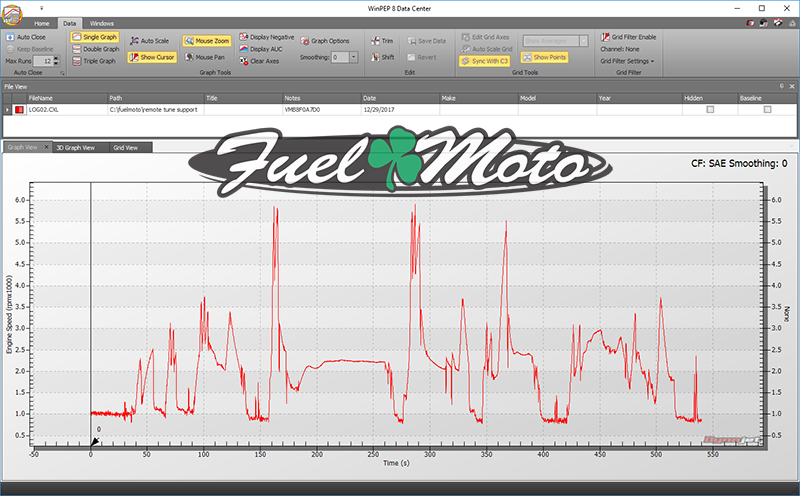
Task: Sort by Path column header
Action: (x=156, y=98)
